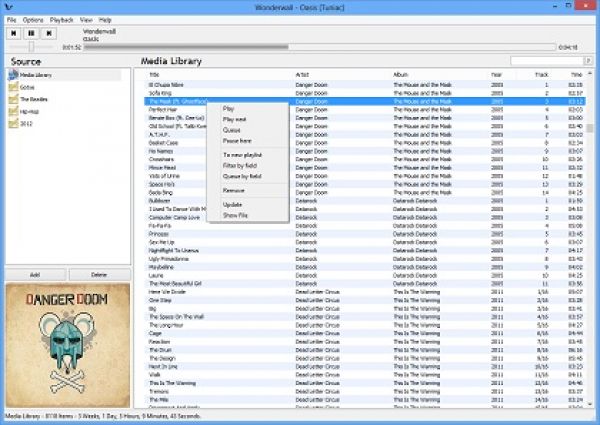This screenshot has height=425, width=600.
Task: Click the Media Library search field
Action: (549, 61)
